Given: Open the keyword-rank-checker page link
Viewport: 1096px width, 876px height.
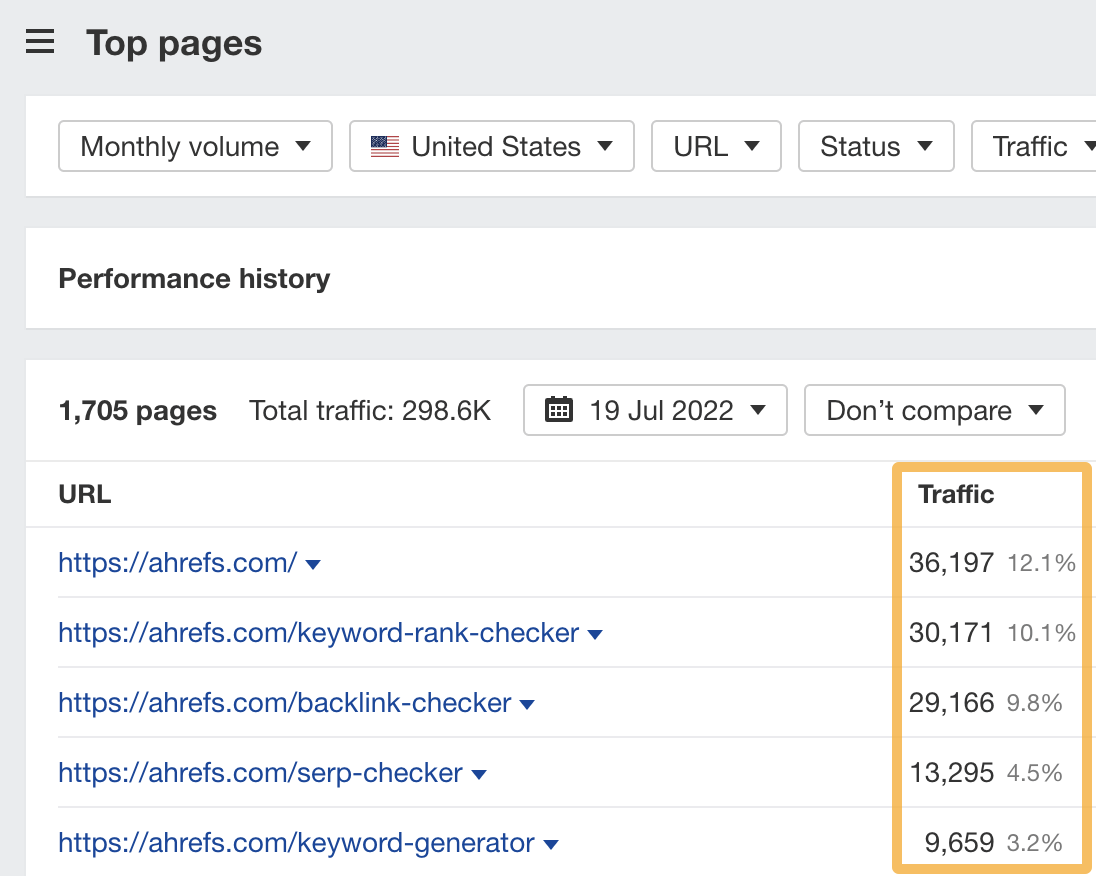Looking at the screenshot, I should (x=318, y=633).
